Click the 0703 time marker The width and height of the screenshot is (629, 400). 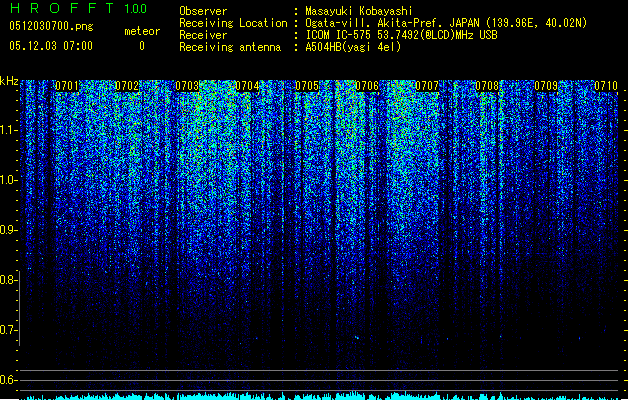187,86
